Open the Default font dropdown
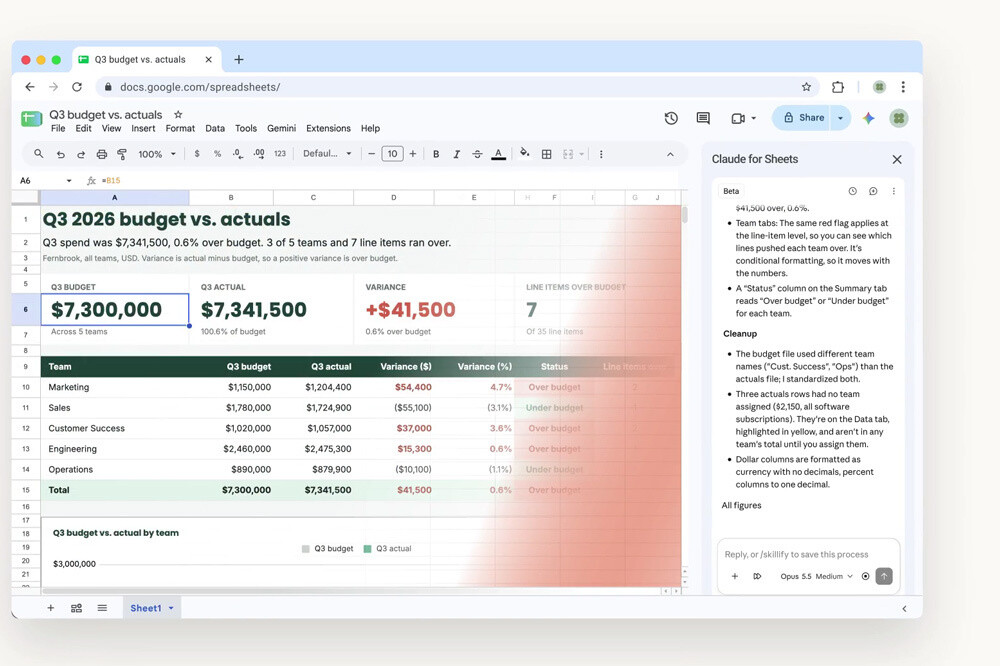The height and width of the screenshot is (666, 1000). (x=327, y=154)
